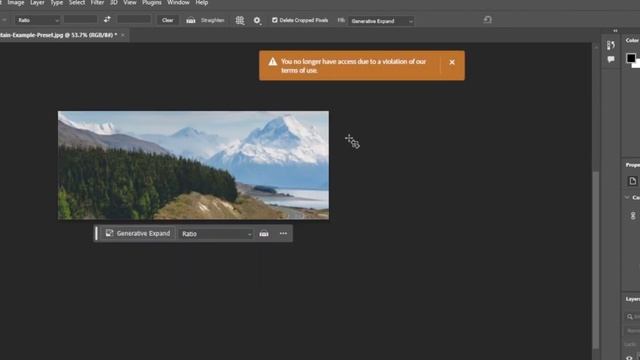This screenshot has width=640, height=360.
Task: Dismiss the terms of use warning
Action: (x=452, y=62)
